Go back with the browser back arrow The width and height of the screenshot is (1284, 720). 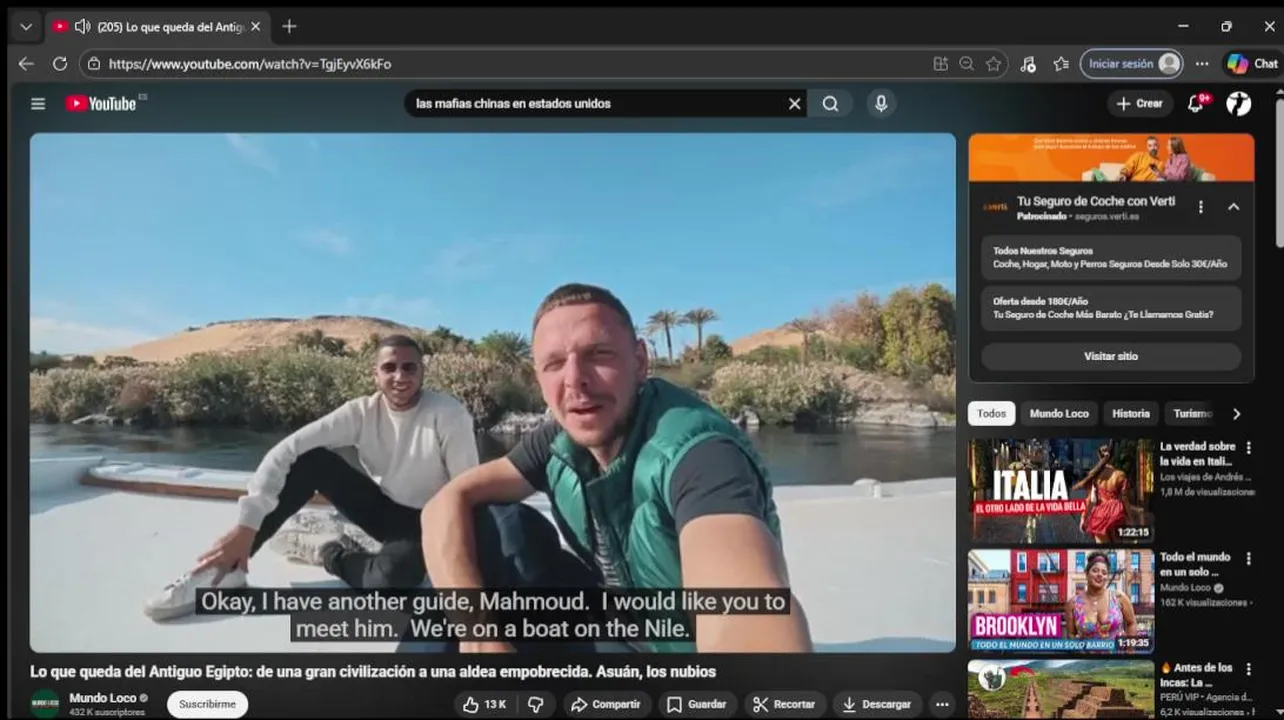click(26, 63)
